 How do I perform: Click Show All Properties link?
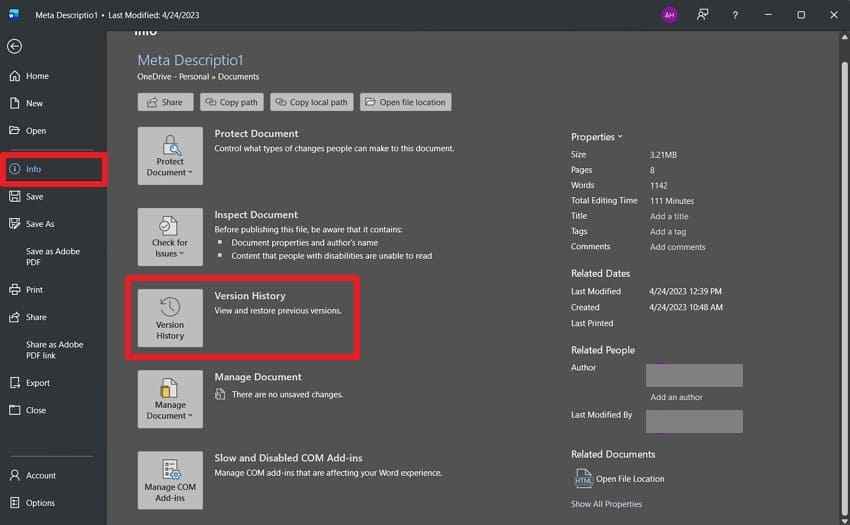point(606,504)
